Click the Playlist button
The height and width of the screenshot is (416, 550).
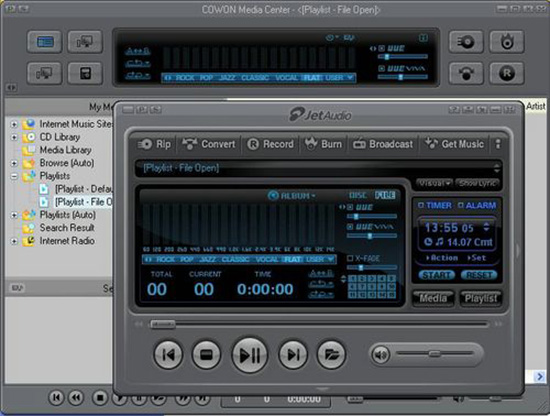481,298
